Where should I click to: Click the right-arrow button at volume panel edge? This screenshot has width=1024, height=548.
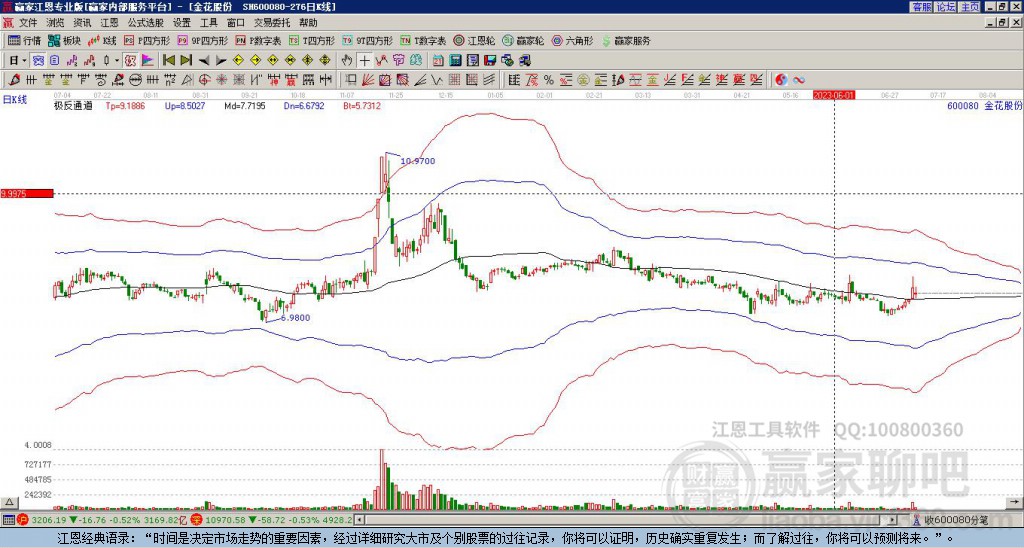[x=1015, y=502]
